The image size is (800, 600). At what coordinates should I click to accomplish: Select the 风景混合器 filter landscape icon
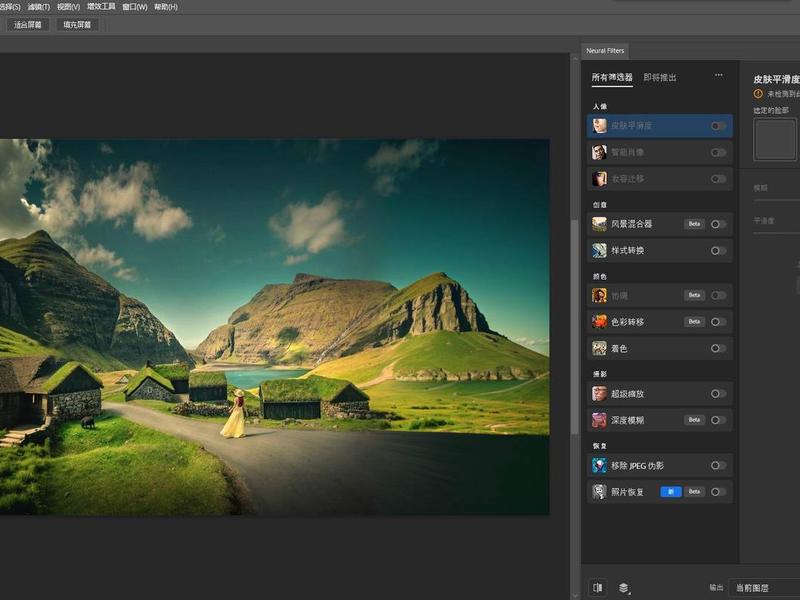coord(599,224)
